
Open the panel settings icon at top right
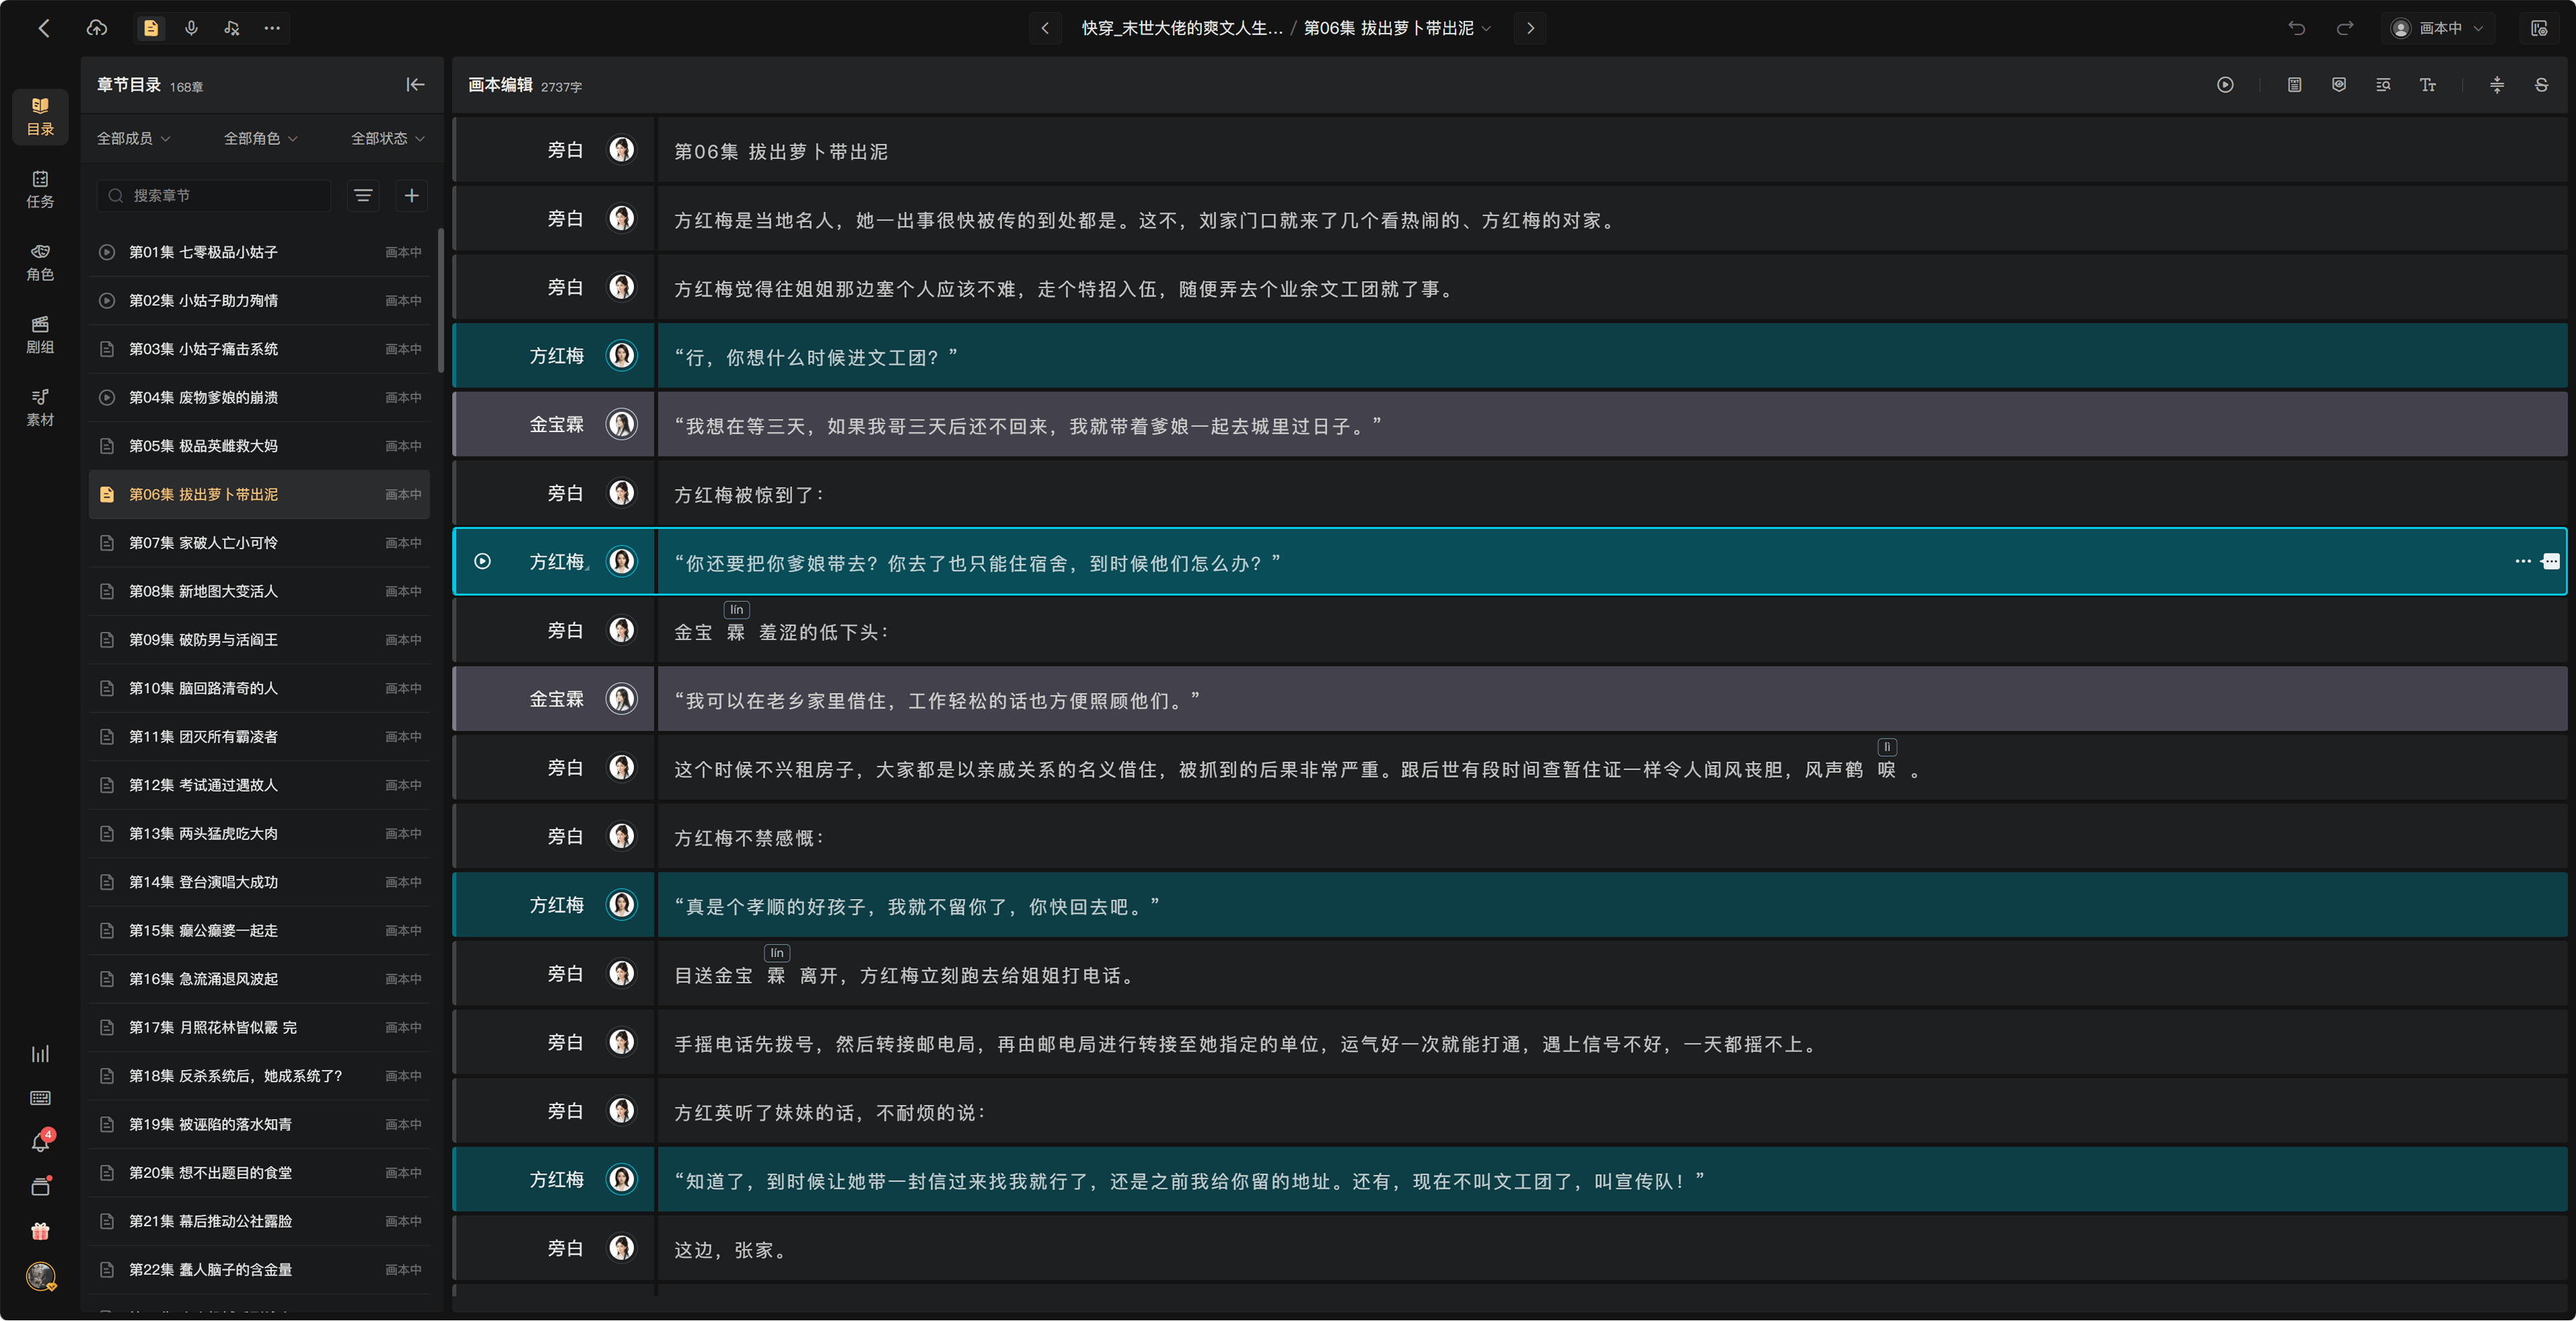[x=2538, y=28]
